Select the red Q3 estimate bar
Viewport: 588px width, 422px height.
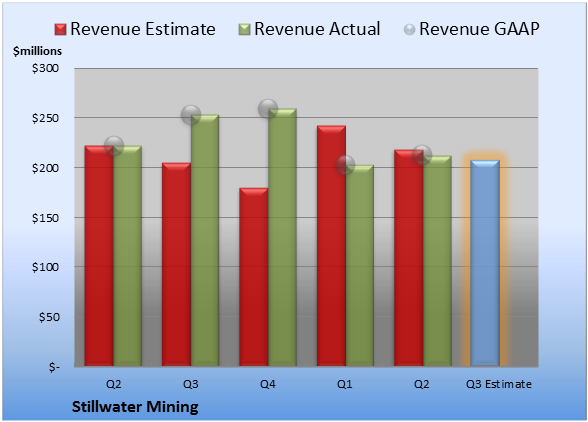point(177,264)
